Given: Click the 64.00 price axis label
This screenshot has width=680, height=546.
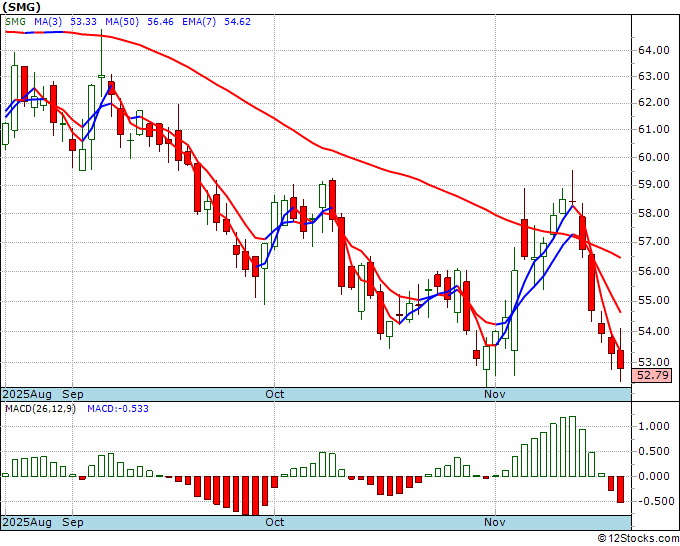Looking at the screenshot, I should pyautogui.click(x=654, y=50).
